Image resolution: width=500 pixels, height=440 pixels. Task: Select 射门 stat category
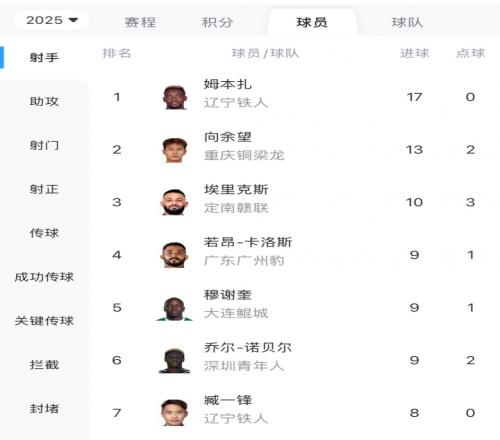(x=44, y=145)
